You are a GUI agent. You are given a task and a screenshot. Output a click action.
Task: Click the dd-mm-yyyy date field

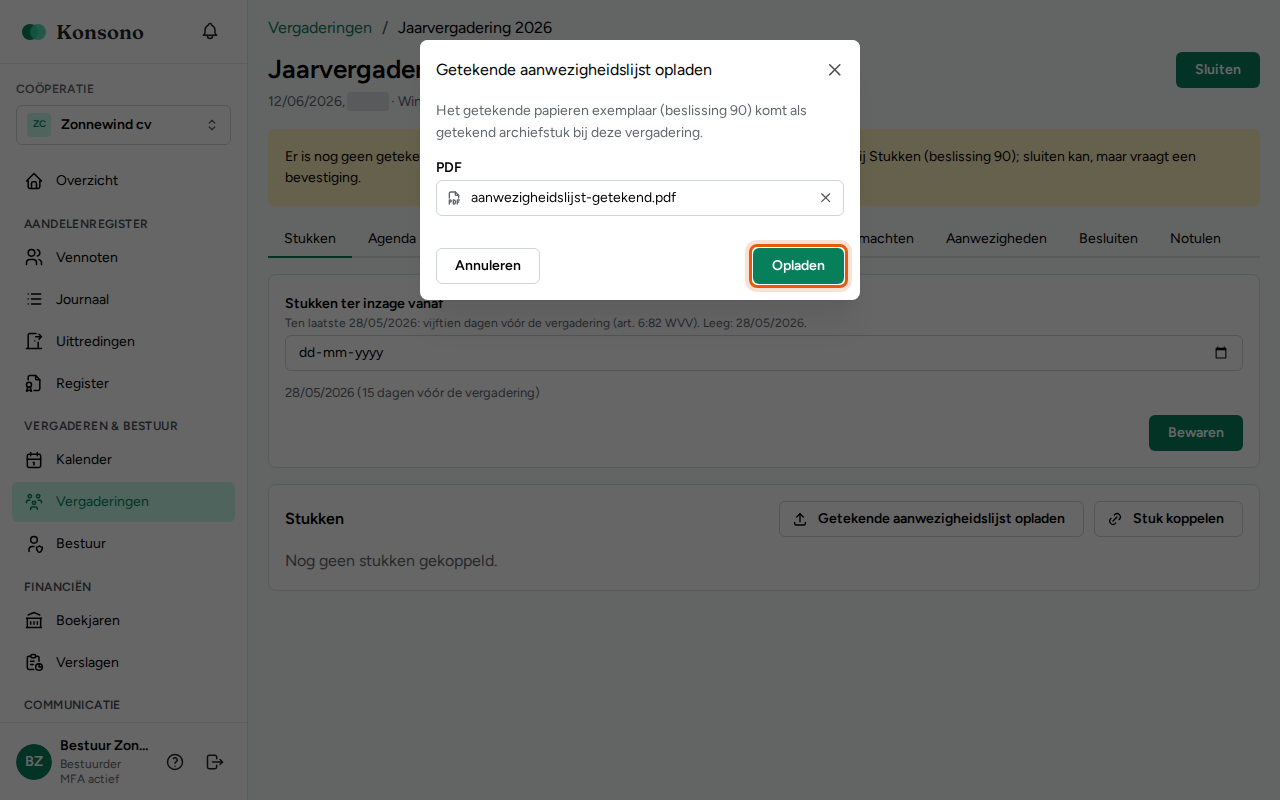[x=764, y=353]
